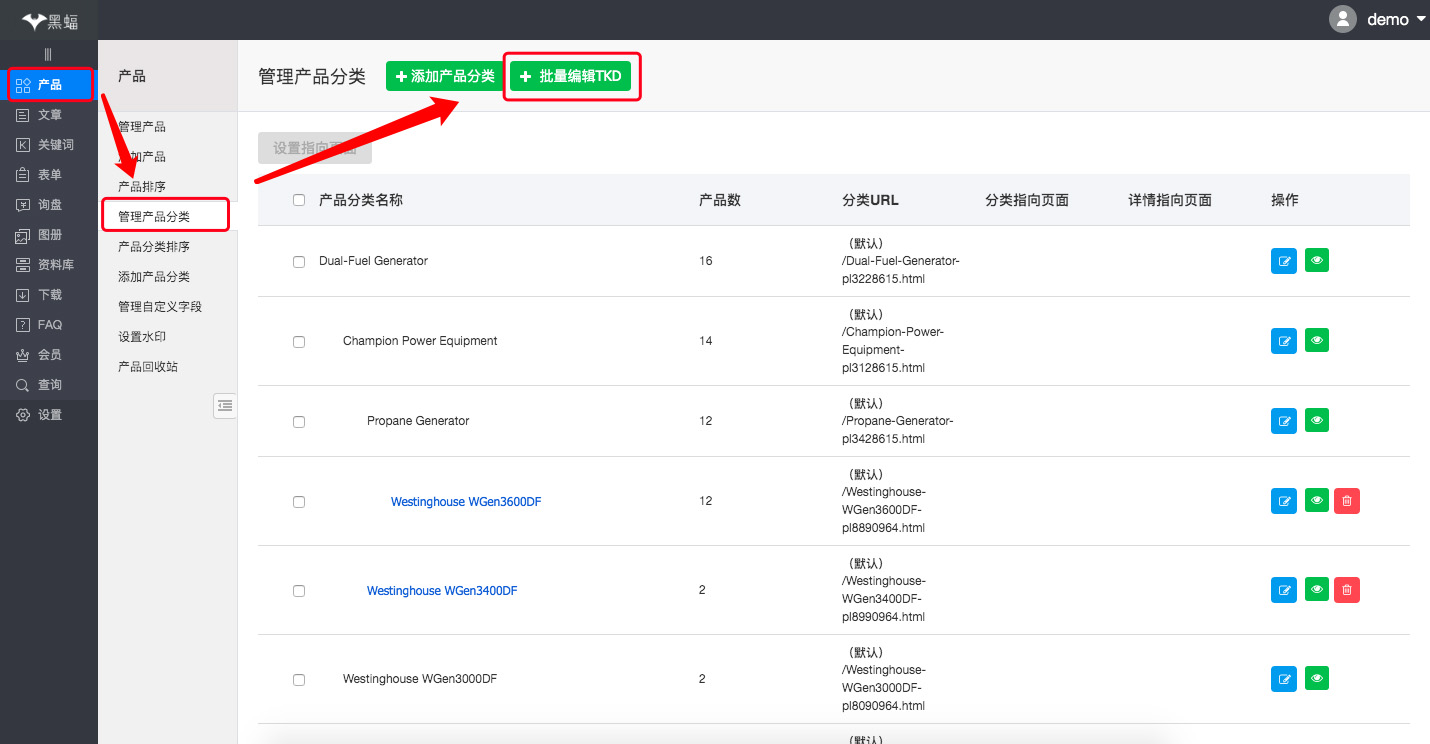The width and height of the screenshot is (1430, 744).
Task: Delete the Westinghouse WGen3600DF category
Action: (x=1347, y=501)
